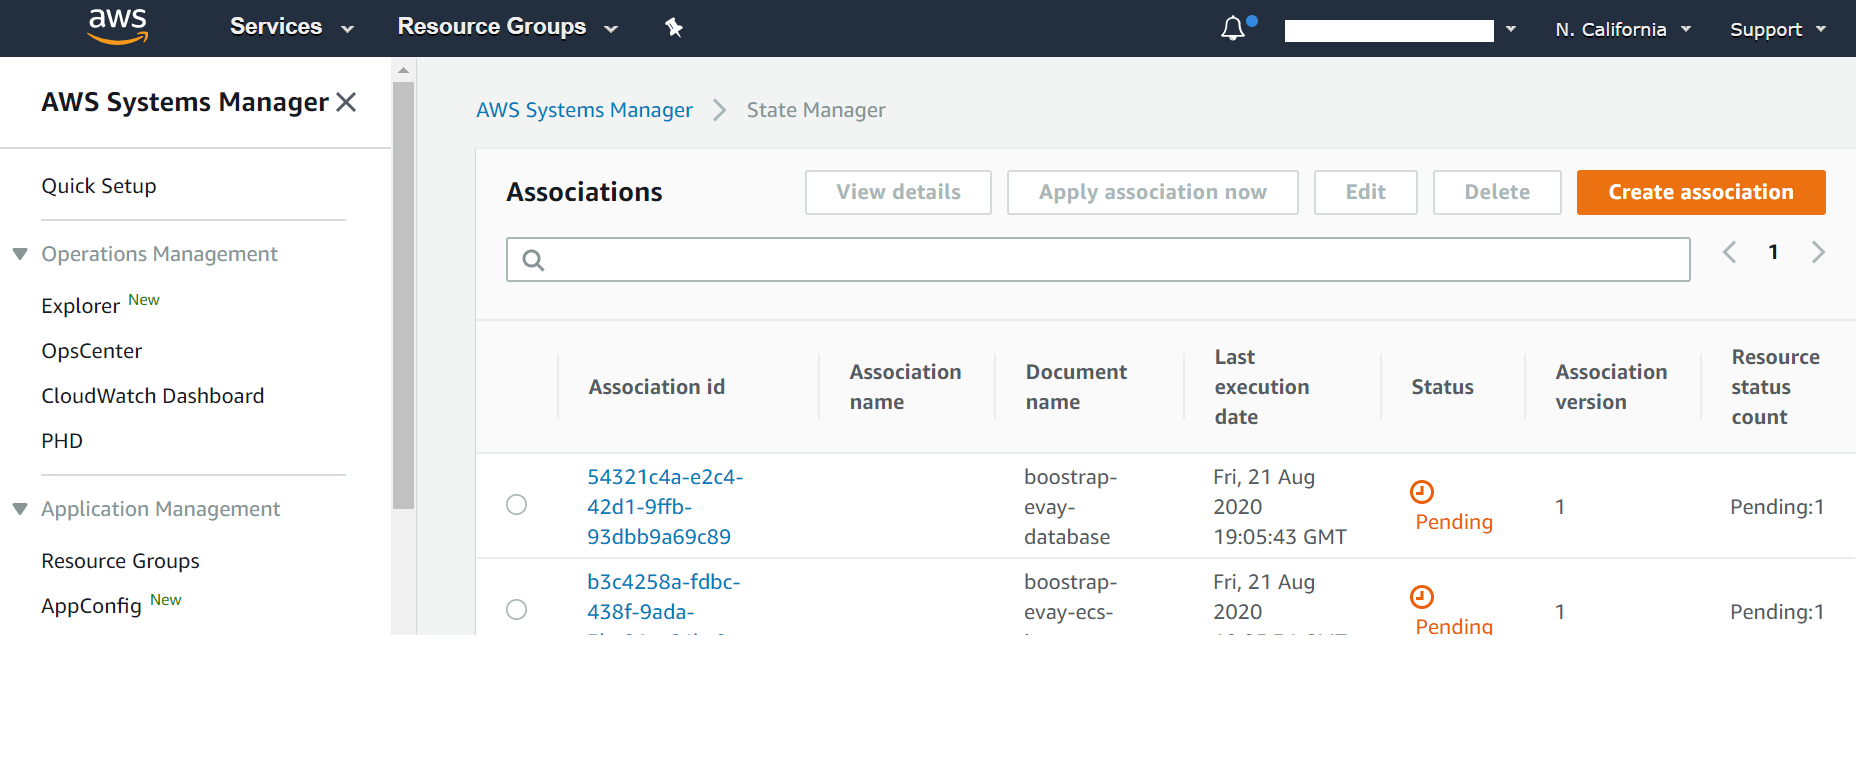The height and width of the screenshot is (779, 1856).
Task: Click the Create association button
Action: (1701, 192)
